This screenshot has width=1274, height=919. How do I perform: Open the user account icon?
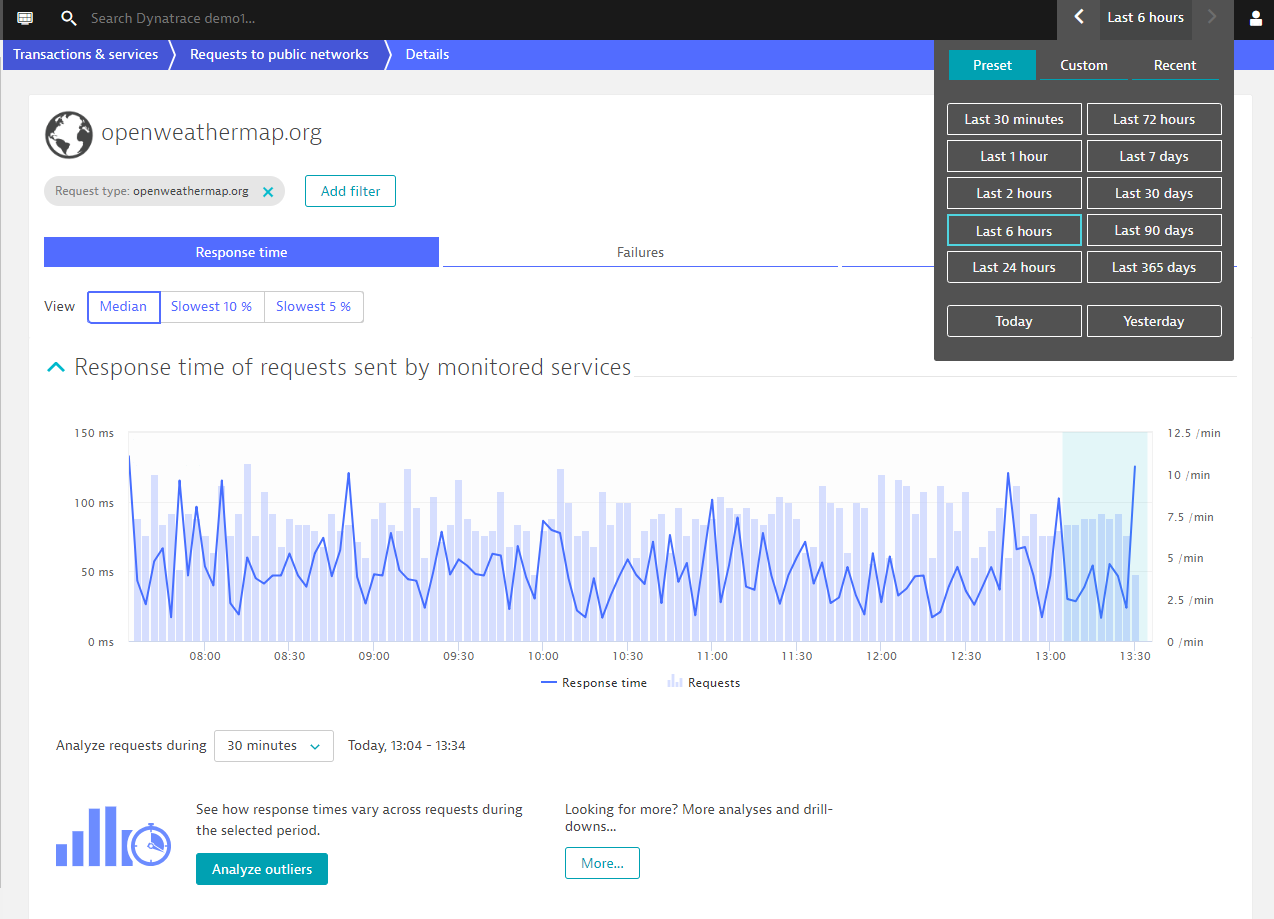[x=1256, y=18]
